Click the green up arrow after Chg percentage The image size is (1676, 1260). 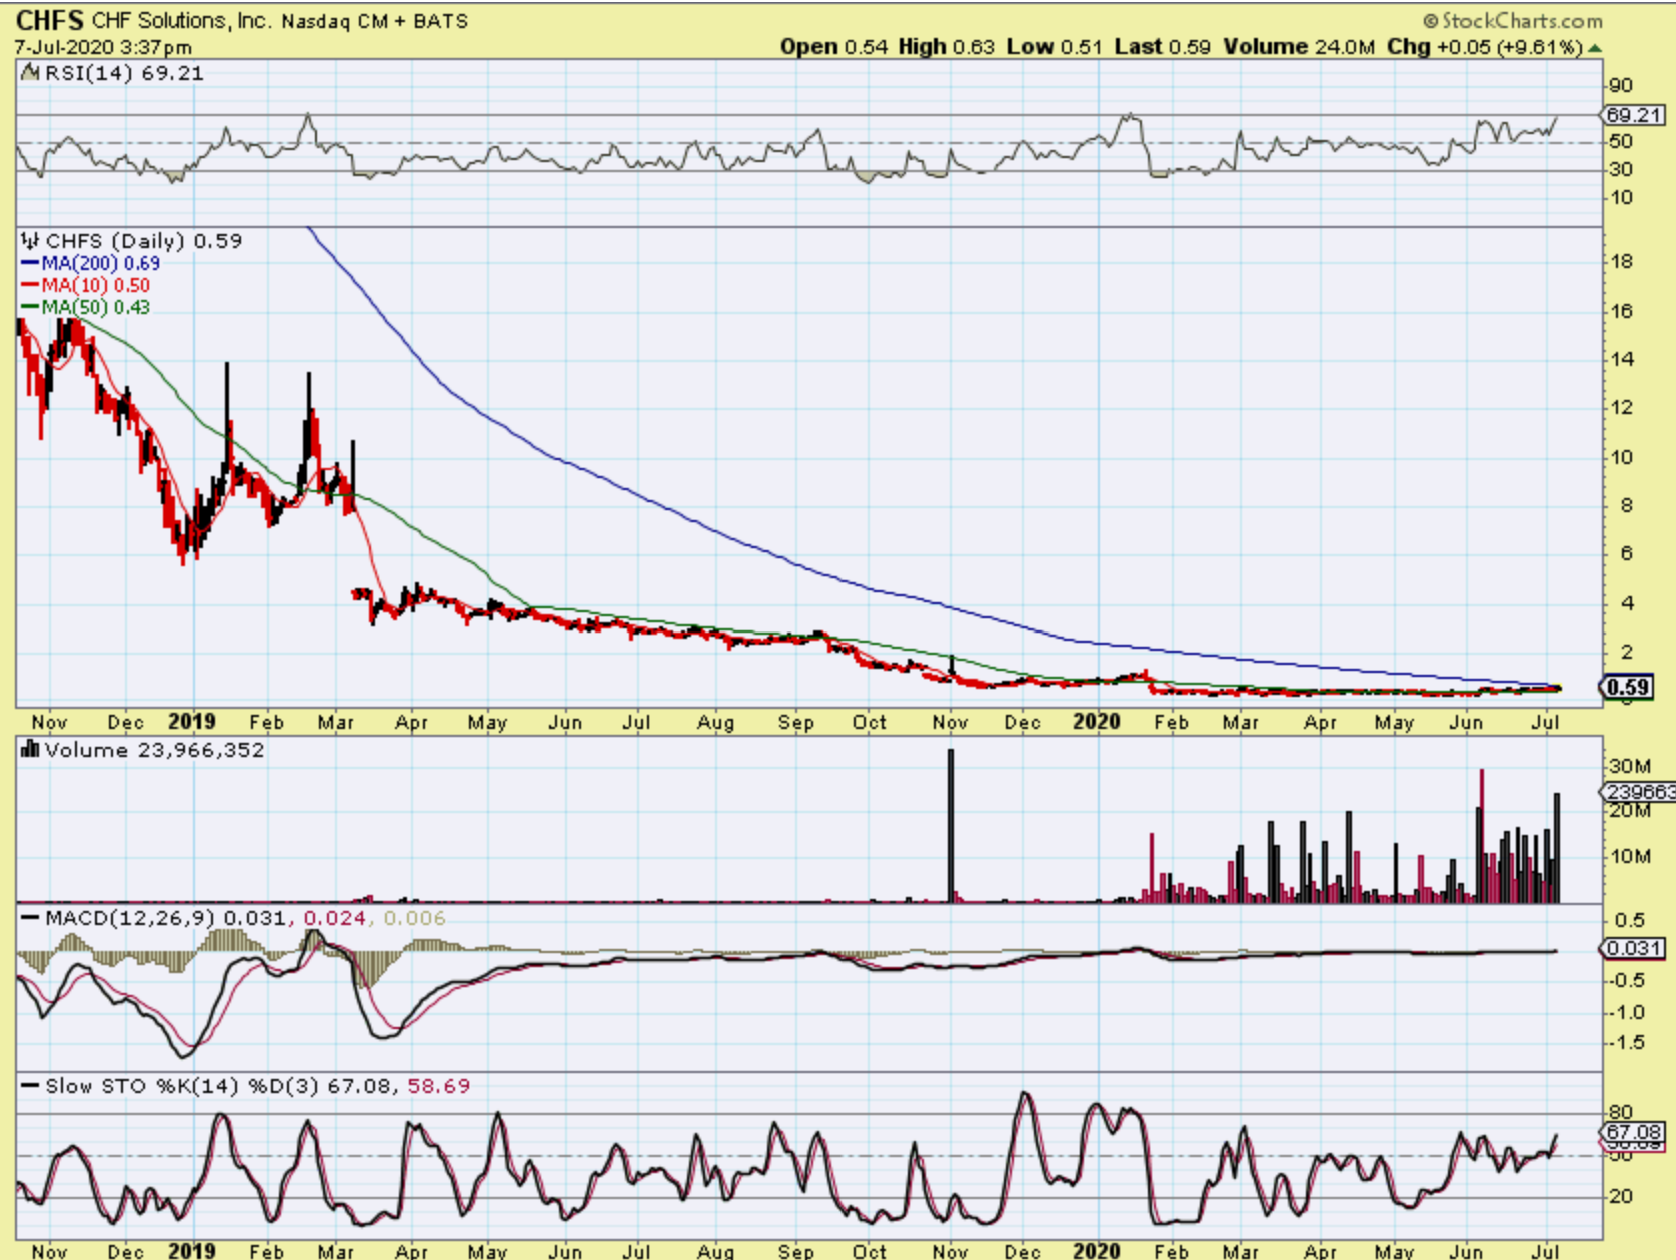click(1595, 48)
